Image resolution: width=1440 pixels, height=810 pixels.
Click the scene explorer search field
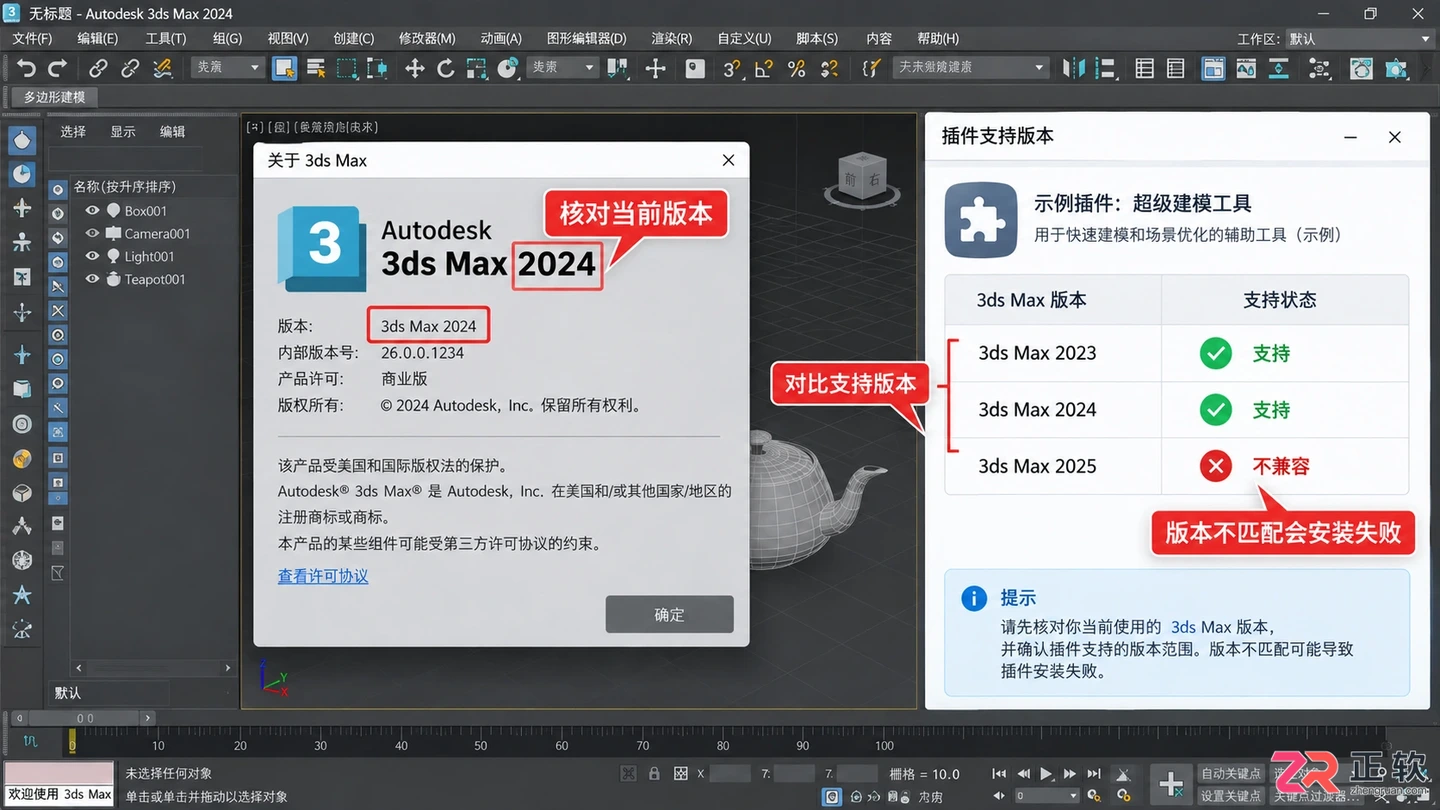(x=125, y=159)
